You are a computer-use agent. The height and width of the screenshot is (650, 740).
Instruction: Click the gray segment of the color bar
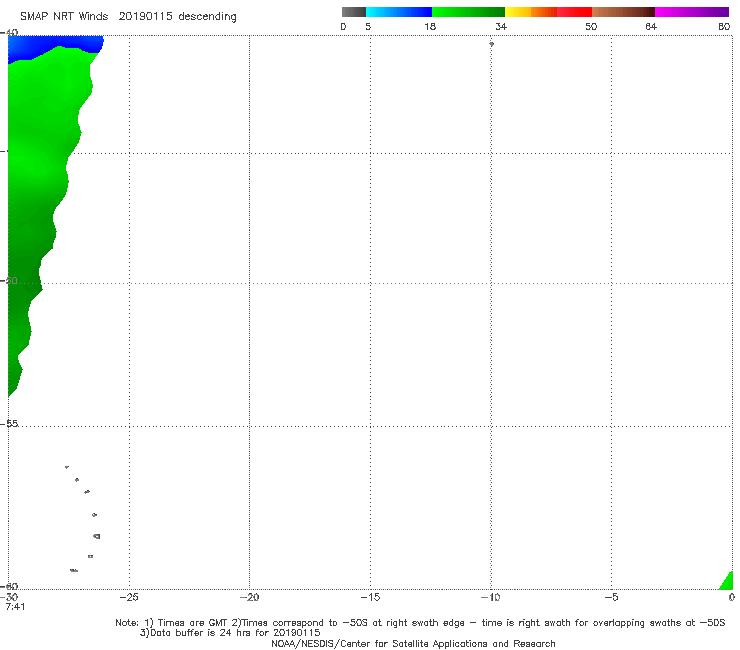[354, 12]
